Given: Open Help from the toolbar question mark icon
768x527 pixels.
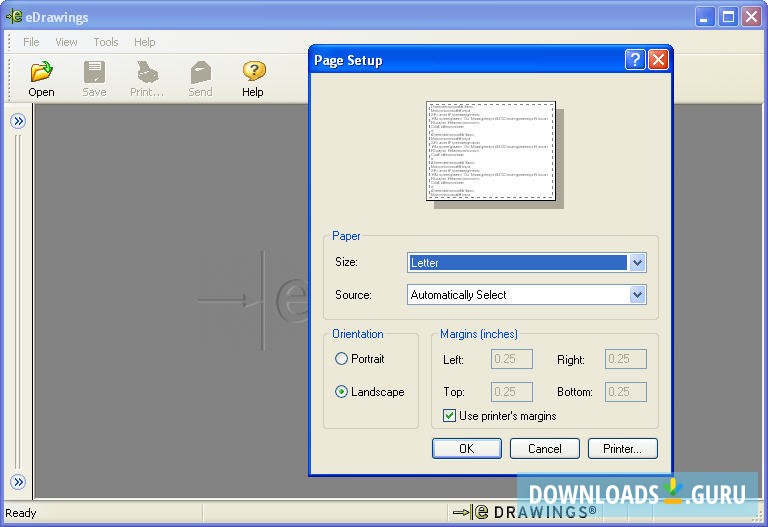Looking at the screenshot, I should pos(253,78).
